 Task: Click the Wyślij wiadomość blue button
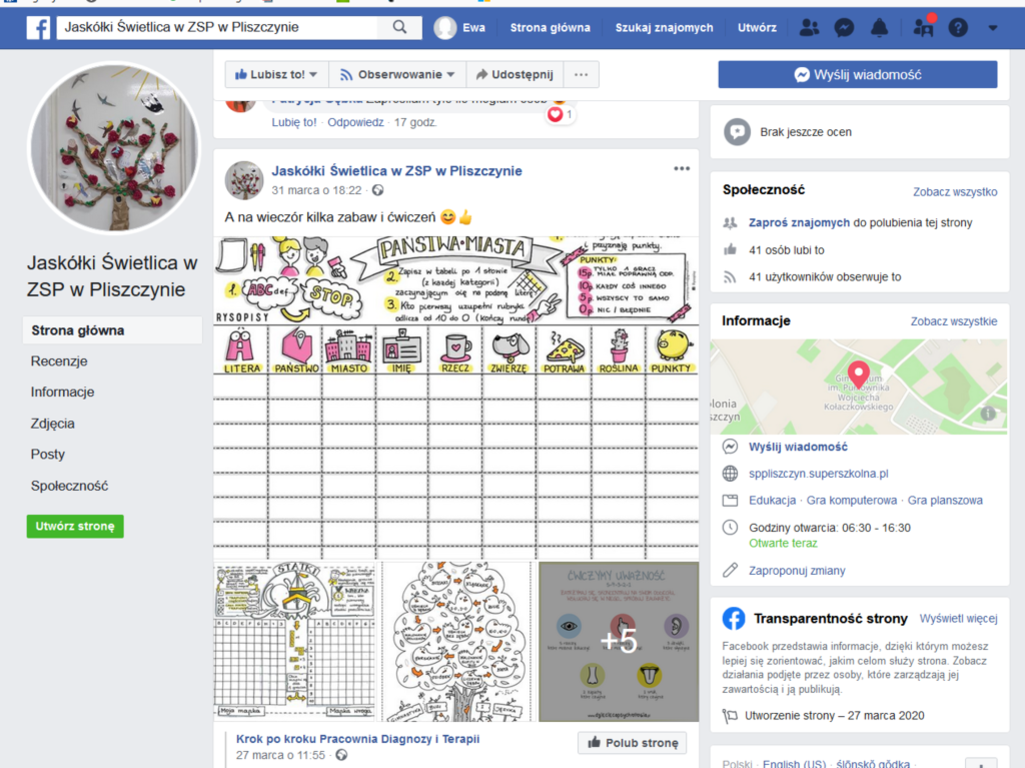click(858, 75)
